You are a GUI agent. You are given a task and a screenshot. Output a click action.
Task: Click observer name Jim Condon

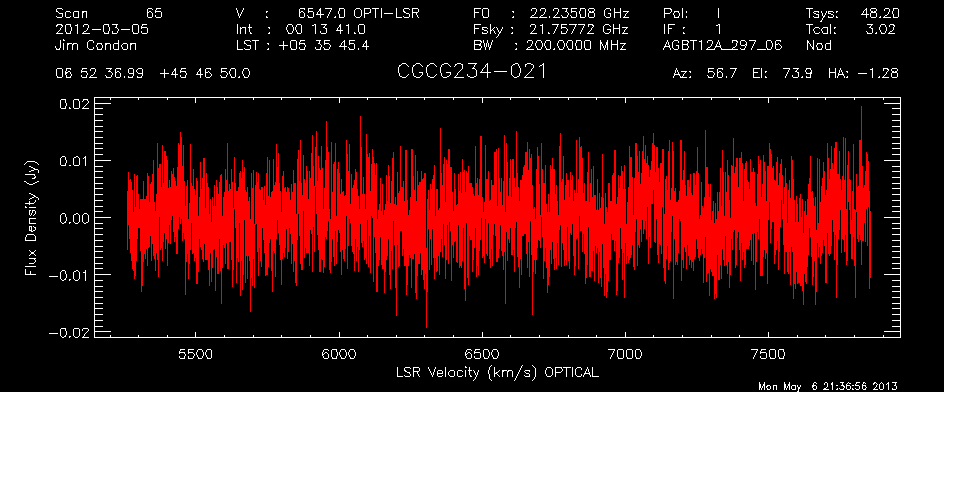tap(96, 45)
